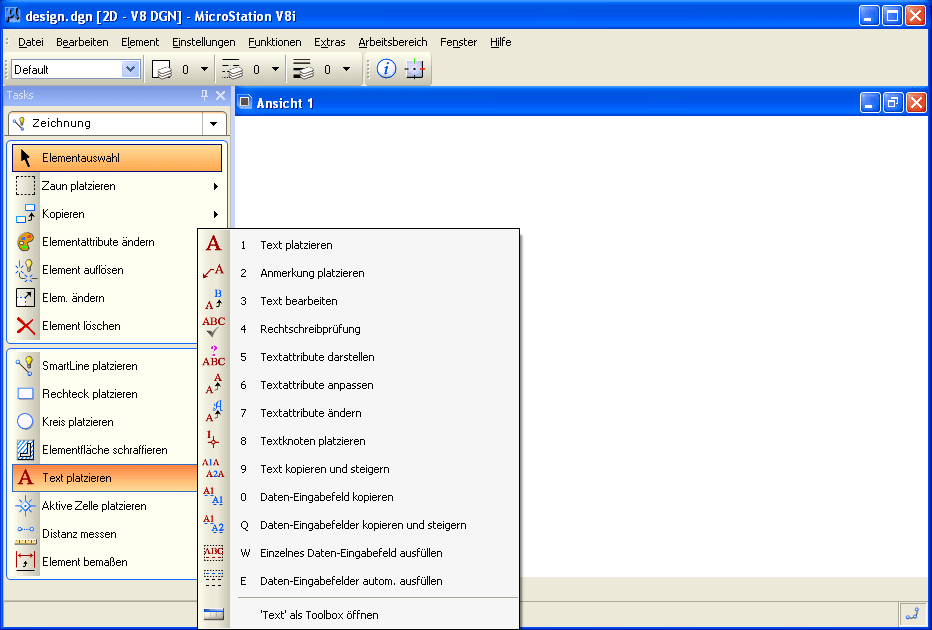Choose the Elementfläche schraffieren hatch tool

click(26, 450)
